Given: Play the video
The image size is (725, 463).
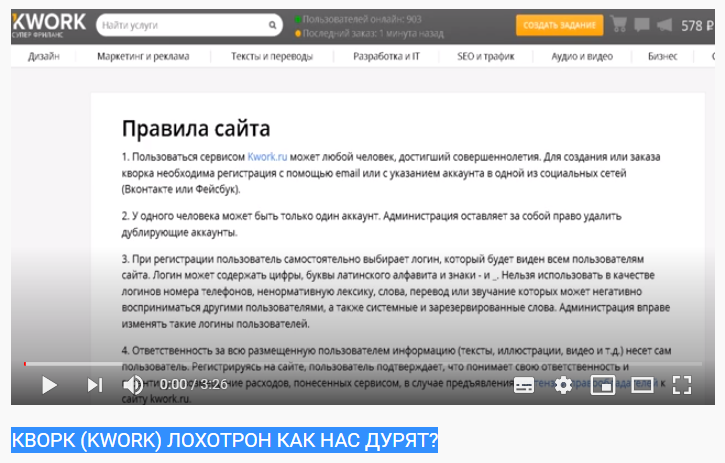Looking at the screenshot, I should point(49,385).
